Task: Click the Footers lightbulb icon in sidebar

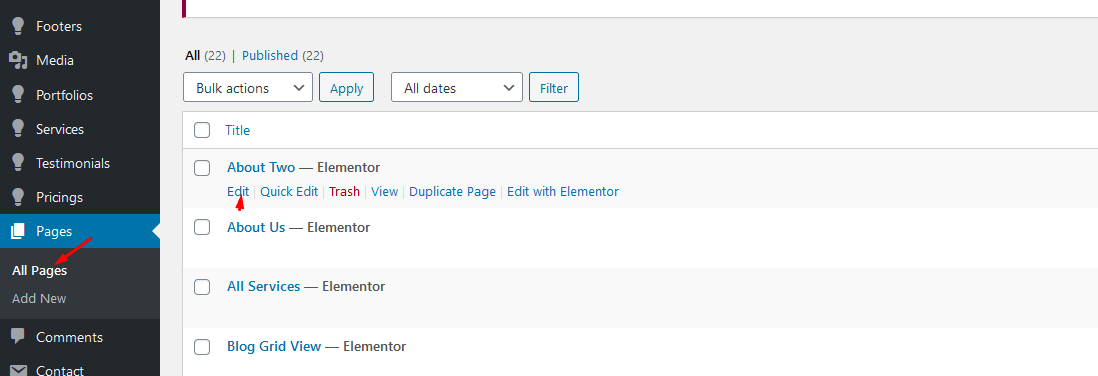Action: (x=18, y=27)
